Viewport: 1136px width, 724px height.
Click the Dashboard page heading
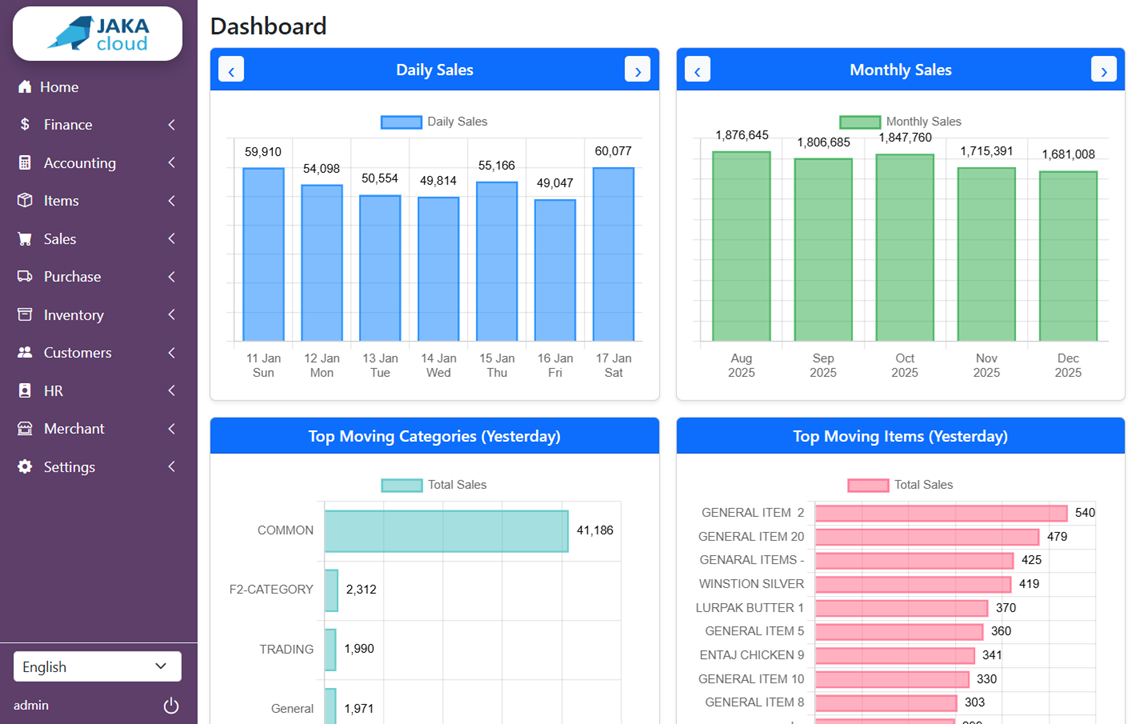[268, 26]
